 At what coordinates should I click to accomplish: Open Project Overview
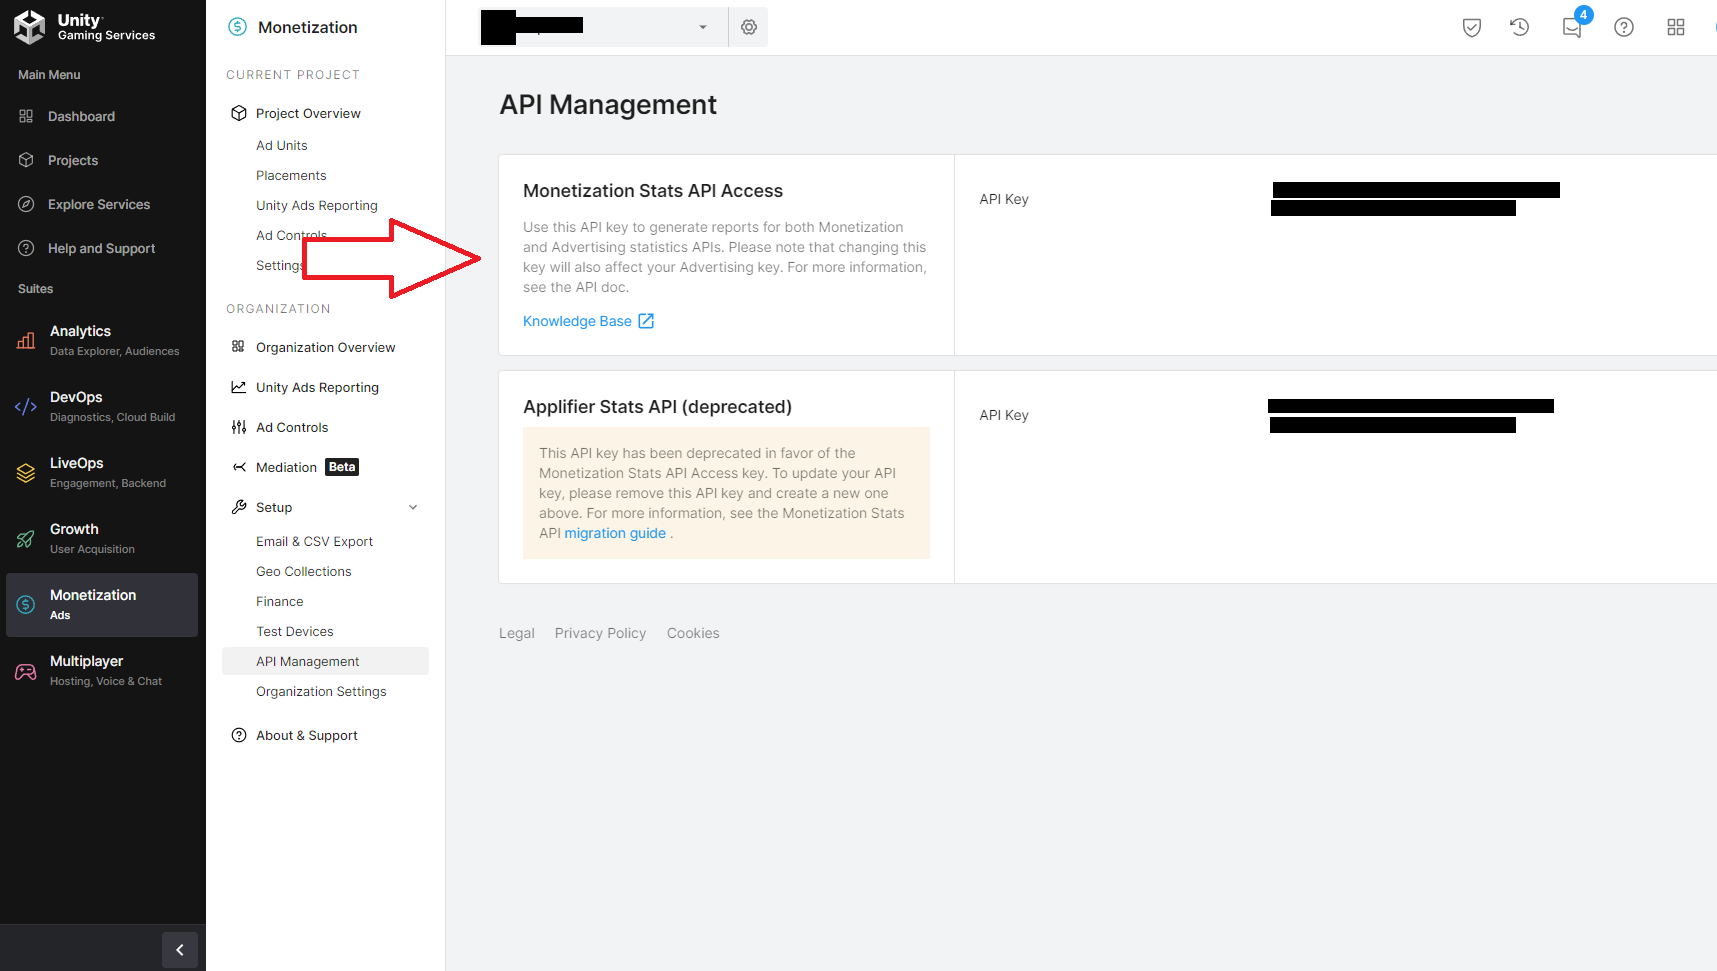click(308, 113)
